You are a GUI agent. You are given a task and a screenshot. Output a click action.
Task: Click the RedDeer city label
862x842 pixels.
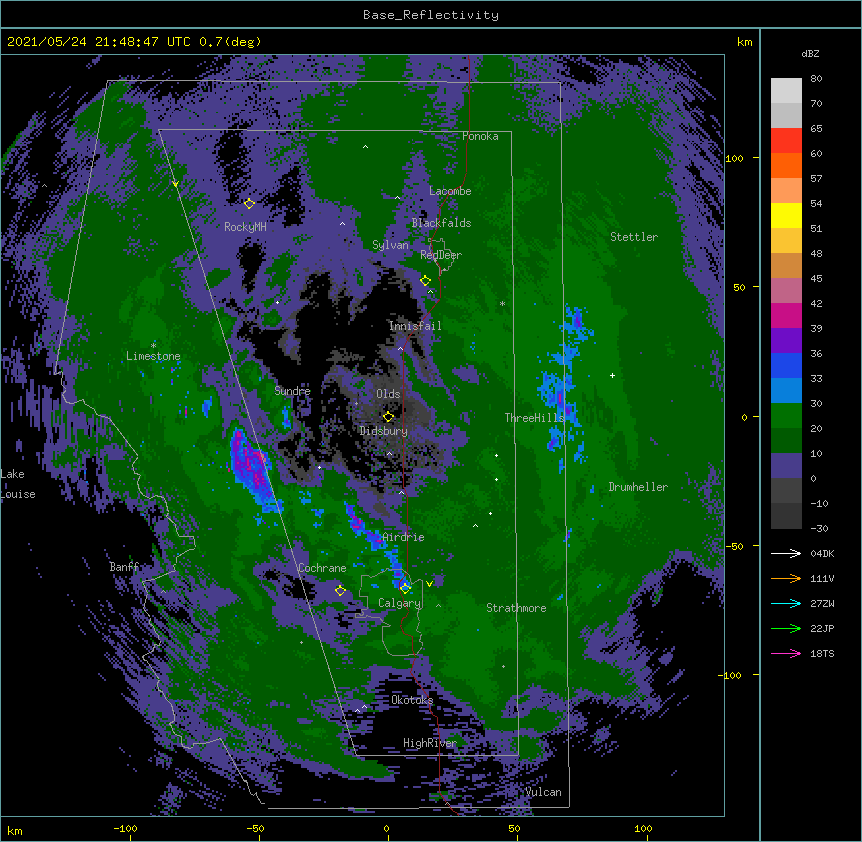coord(441,255)
